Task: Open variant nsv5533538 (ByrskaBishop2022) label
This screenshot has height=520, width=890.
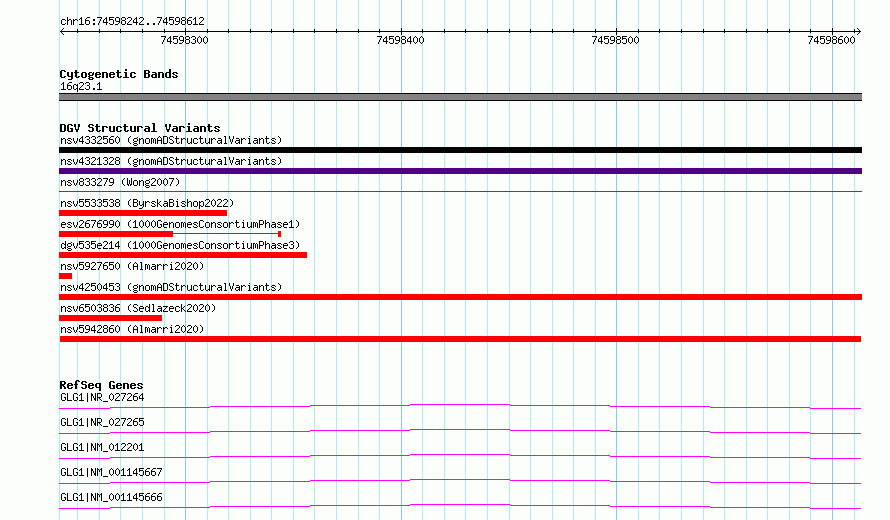Action: click(147, 203)
